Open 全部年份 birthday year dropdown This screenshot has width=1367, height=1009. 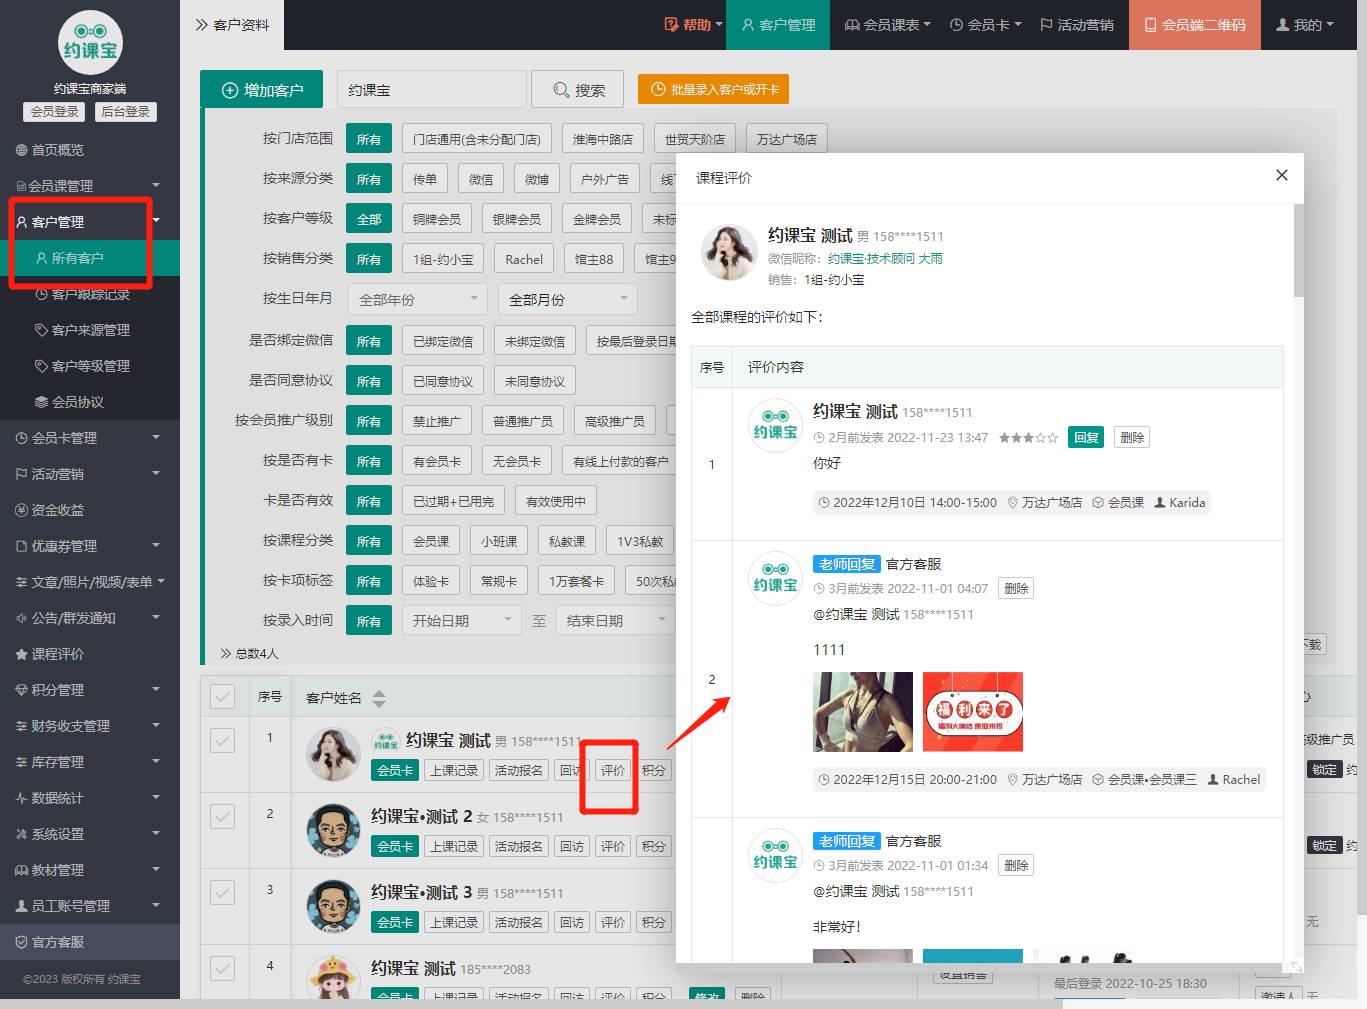coord(418,299)
